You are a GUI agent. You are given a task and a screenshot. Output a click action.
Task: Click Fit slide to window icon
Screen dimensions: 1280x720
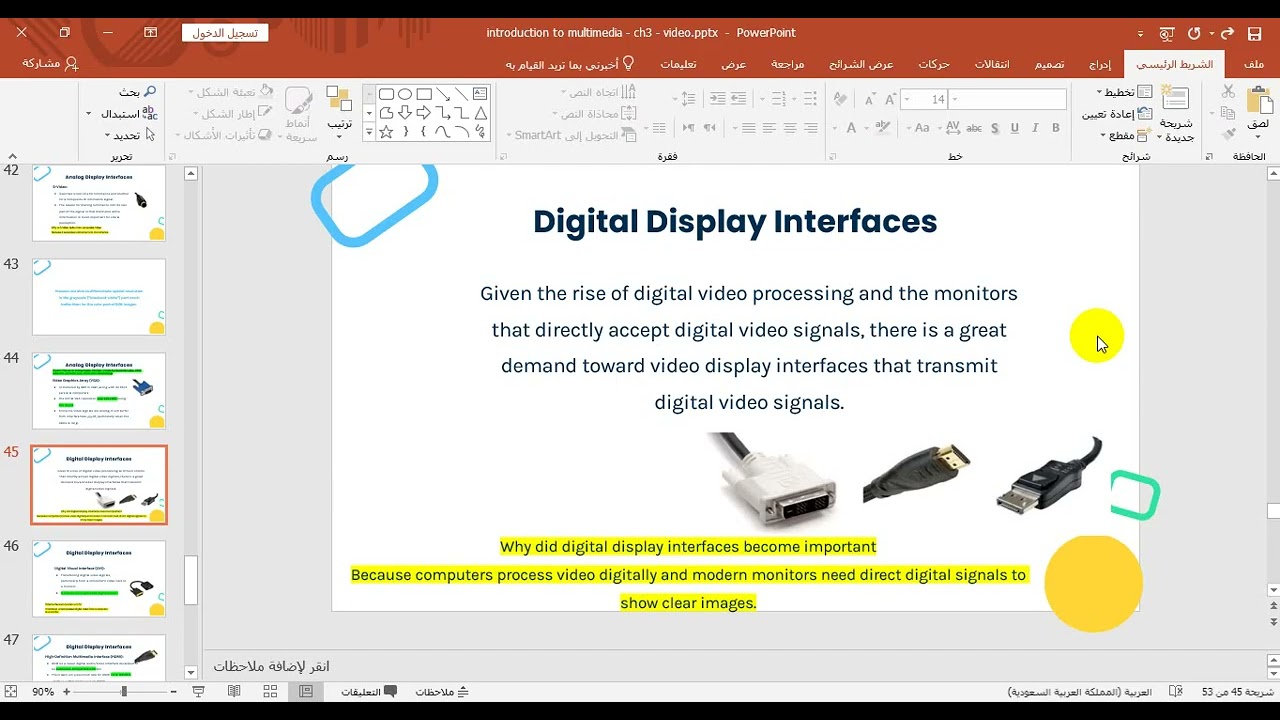pos(11,691)
